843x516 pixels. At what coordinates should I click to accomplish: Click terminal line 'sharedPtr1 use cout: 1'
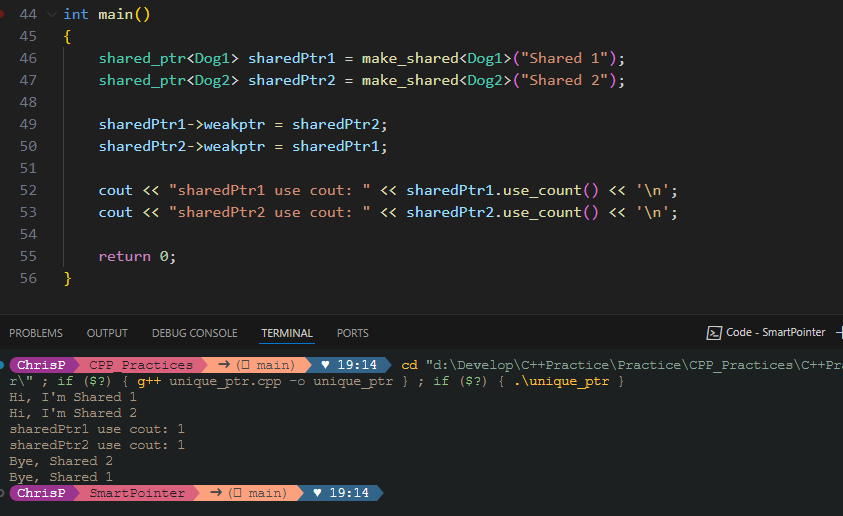point(97,429)
